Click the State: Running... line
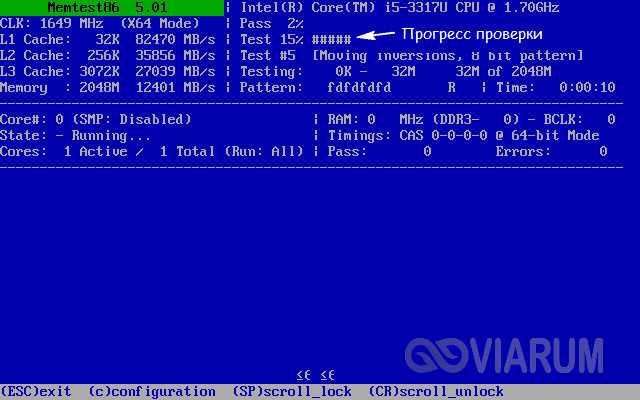This screenshot has width=640, height=400. (x=76, y=136)
